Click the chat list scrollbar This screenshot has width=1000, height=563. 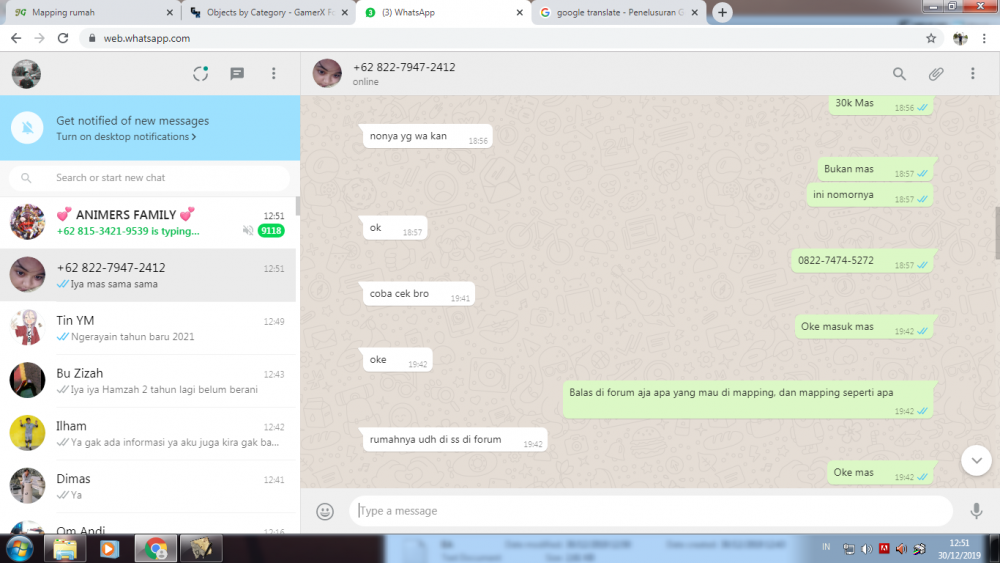coord(298,206)
